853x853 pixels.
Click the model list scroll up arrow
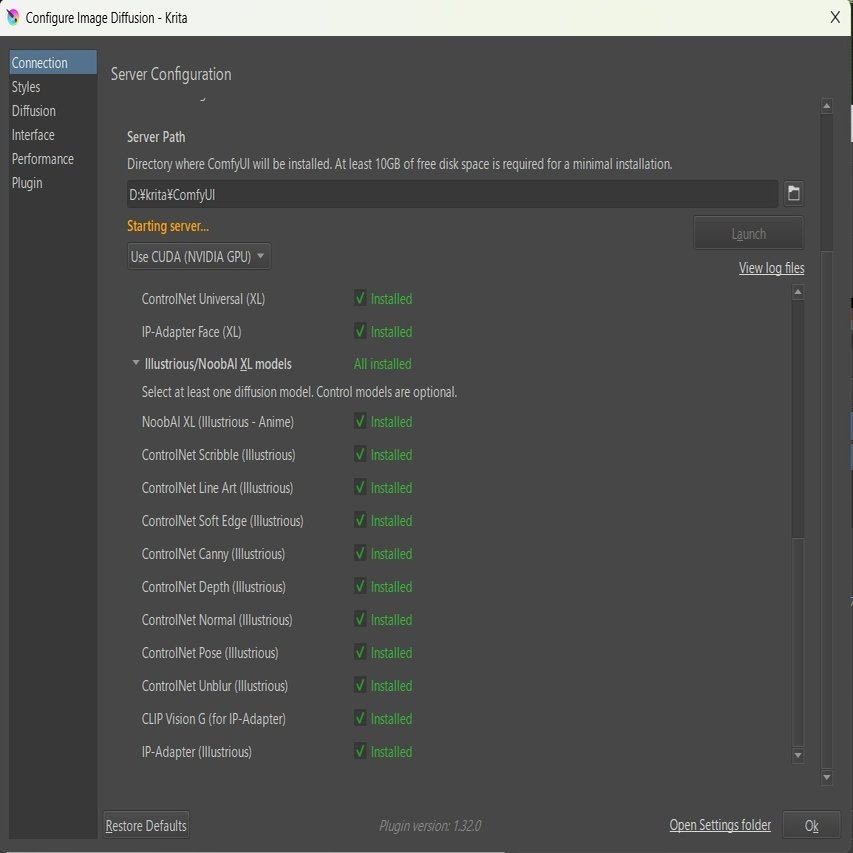(798, 293)
